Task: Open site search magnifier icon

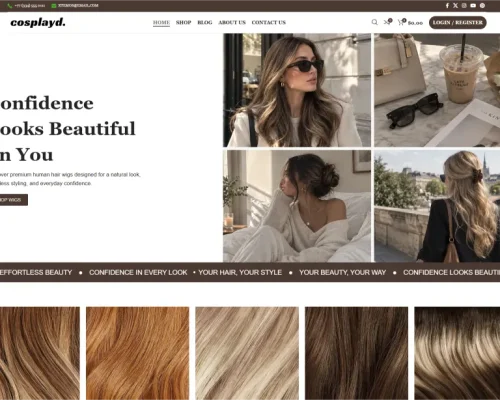Action: coord(375,22)
